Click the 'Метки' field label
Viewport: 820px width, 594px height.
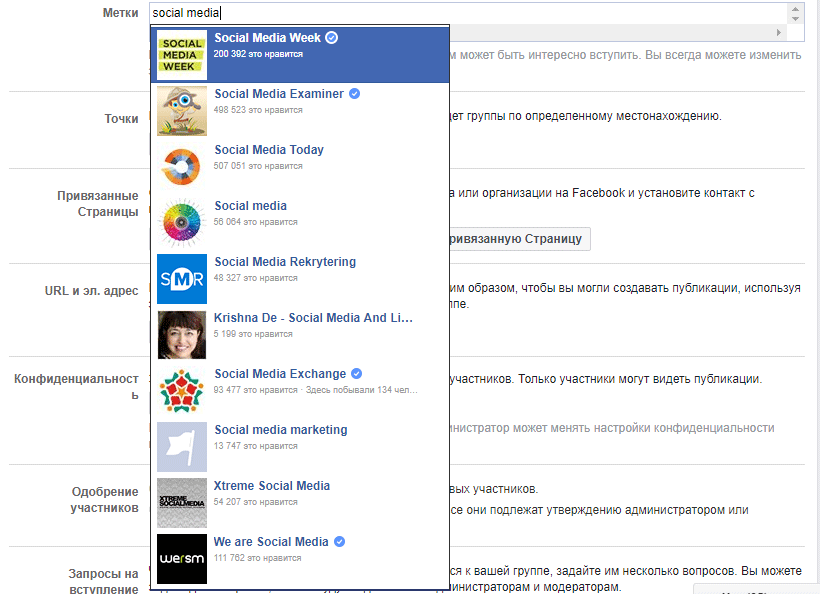tap(120, 13)
